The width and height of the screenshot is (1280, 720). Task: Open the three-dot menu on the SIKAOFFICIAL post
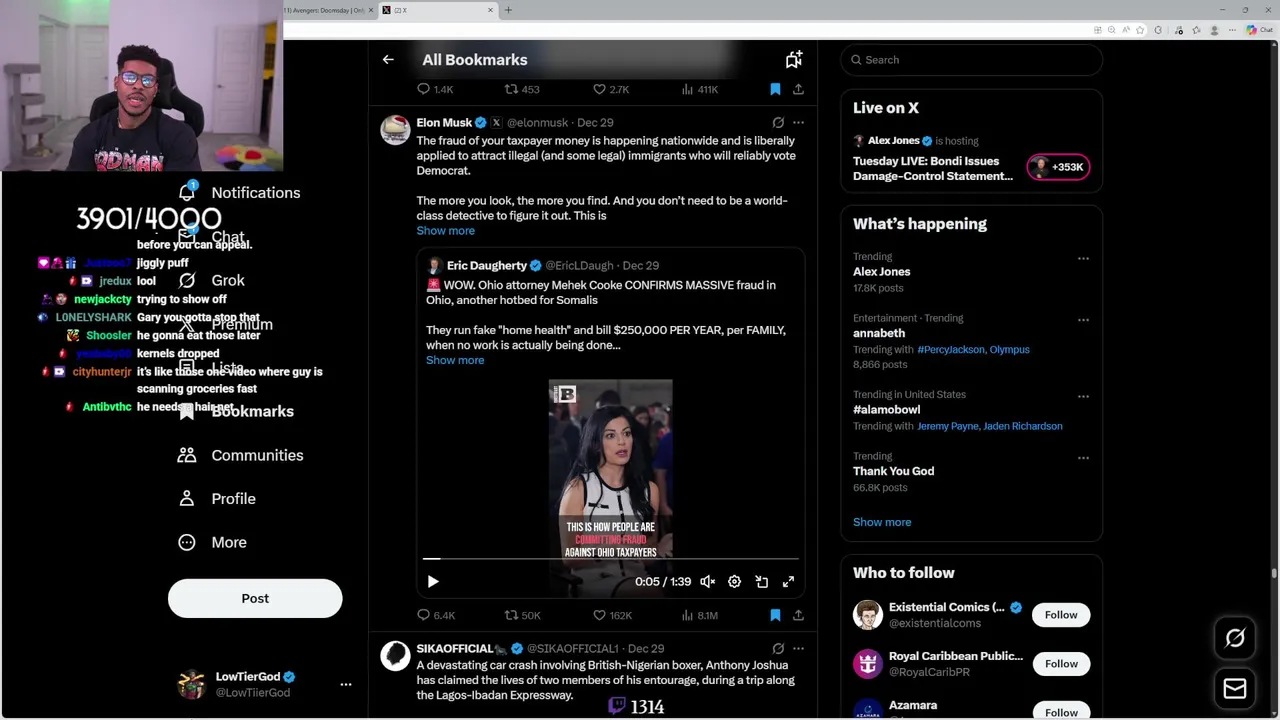pyautogui.click(x=798, y=649)
